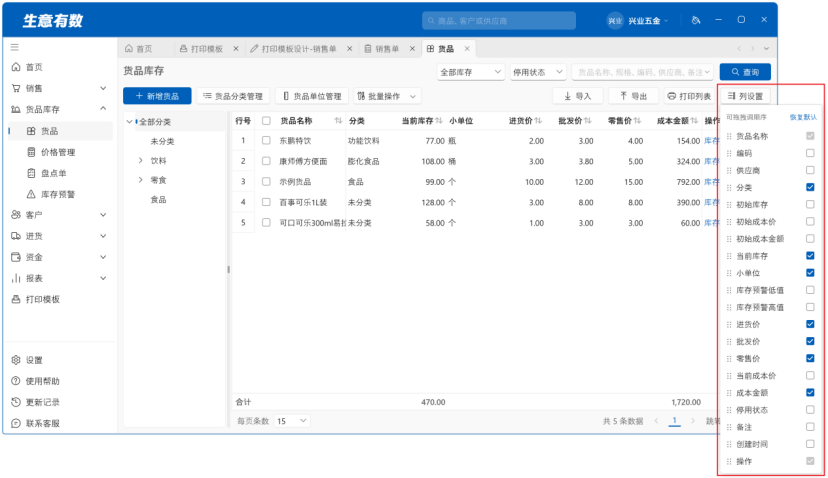Enable the 初始库存 column checkbox
The width and height of the screenshot is (828, 478).
click(x=810, y=204)
